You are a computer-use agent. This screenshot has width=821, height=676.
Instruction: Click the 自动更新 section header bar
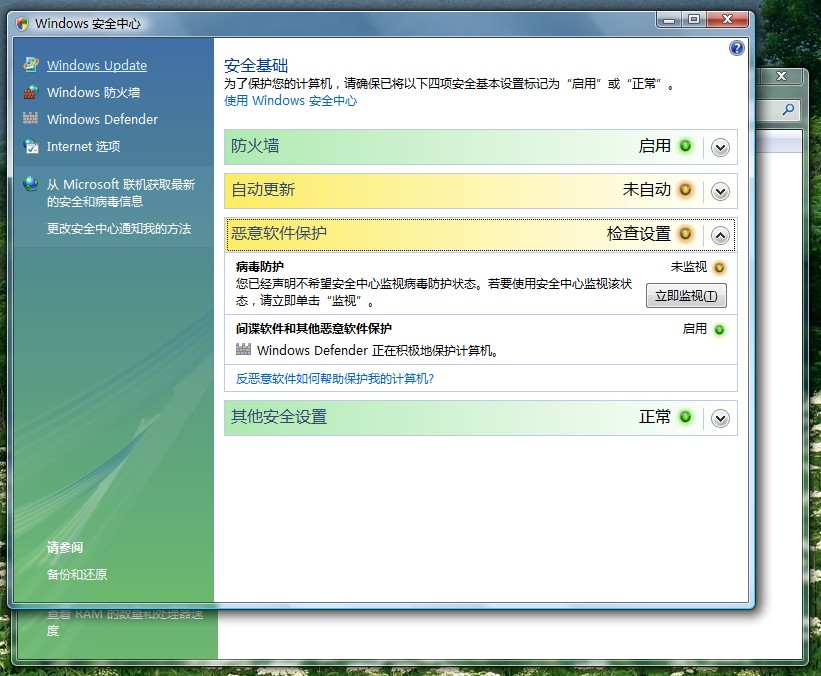point(481,191)
